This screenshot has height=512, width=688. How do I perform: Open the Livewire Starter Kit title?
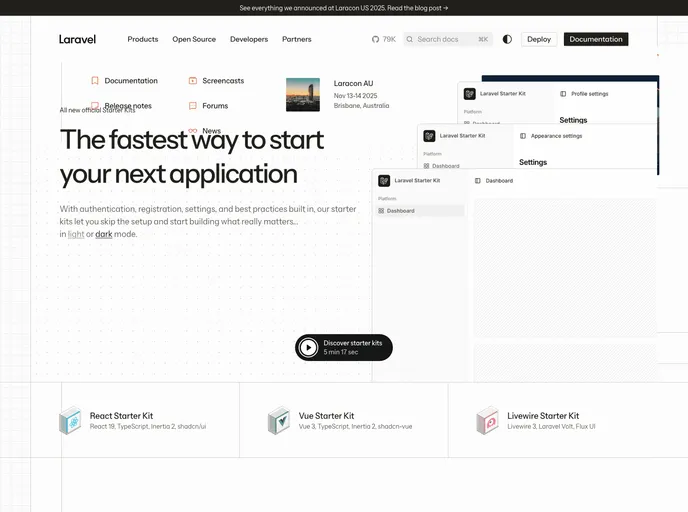coord(543,415)
